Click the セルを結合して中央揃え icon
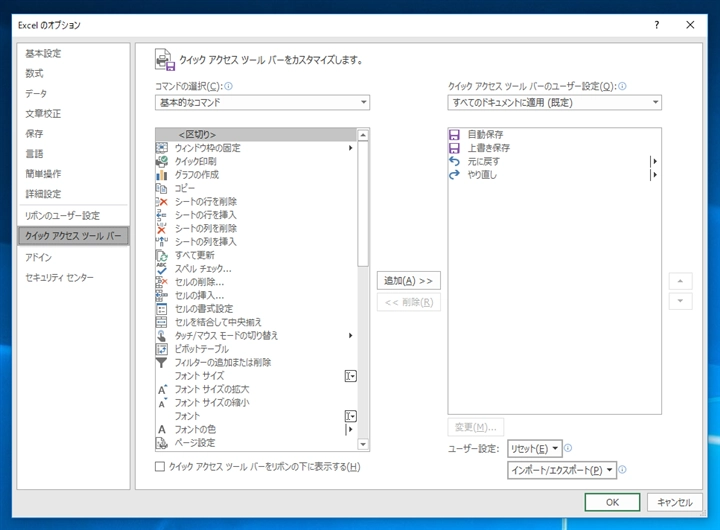The image size is (720, 530). click(x=162, y=322)
